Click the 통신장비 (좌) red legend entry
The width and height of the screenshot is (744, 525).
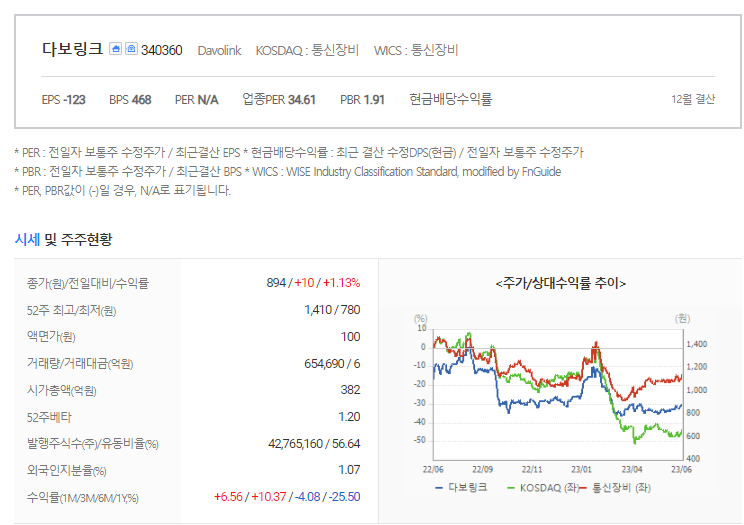(x=615, y=488)
